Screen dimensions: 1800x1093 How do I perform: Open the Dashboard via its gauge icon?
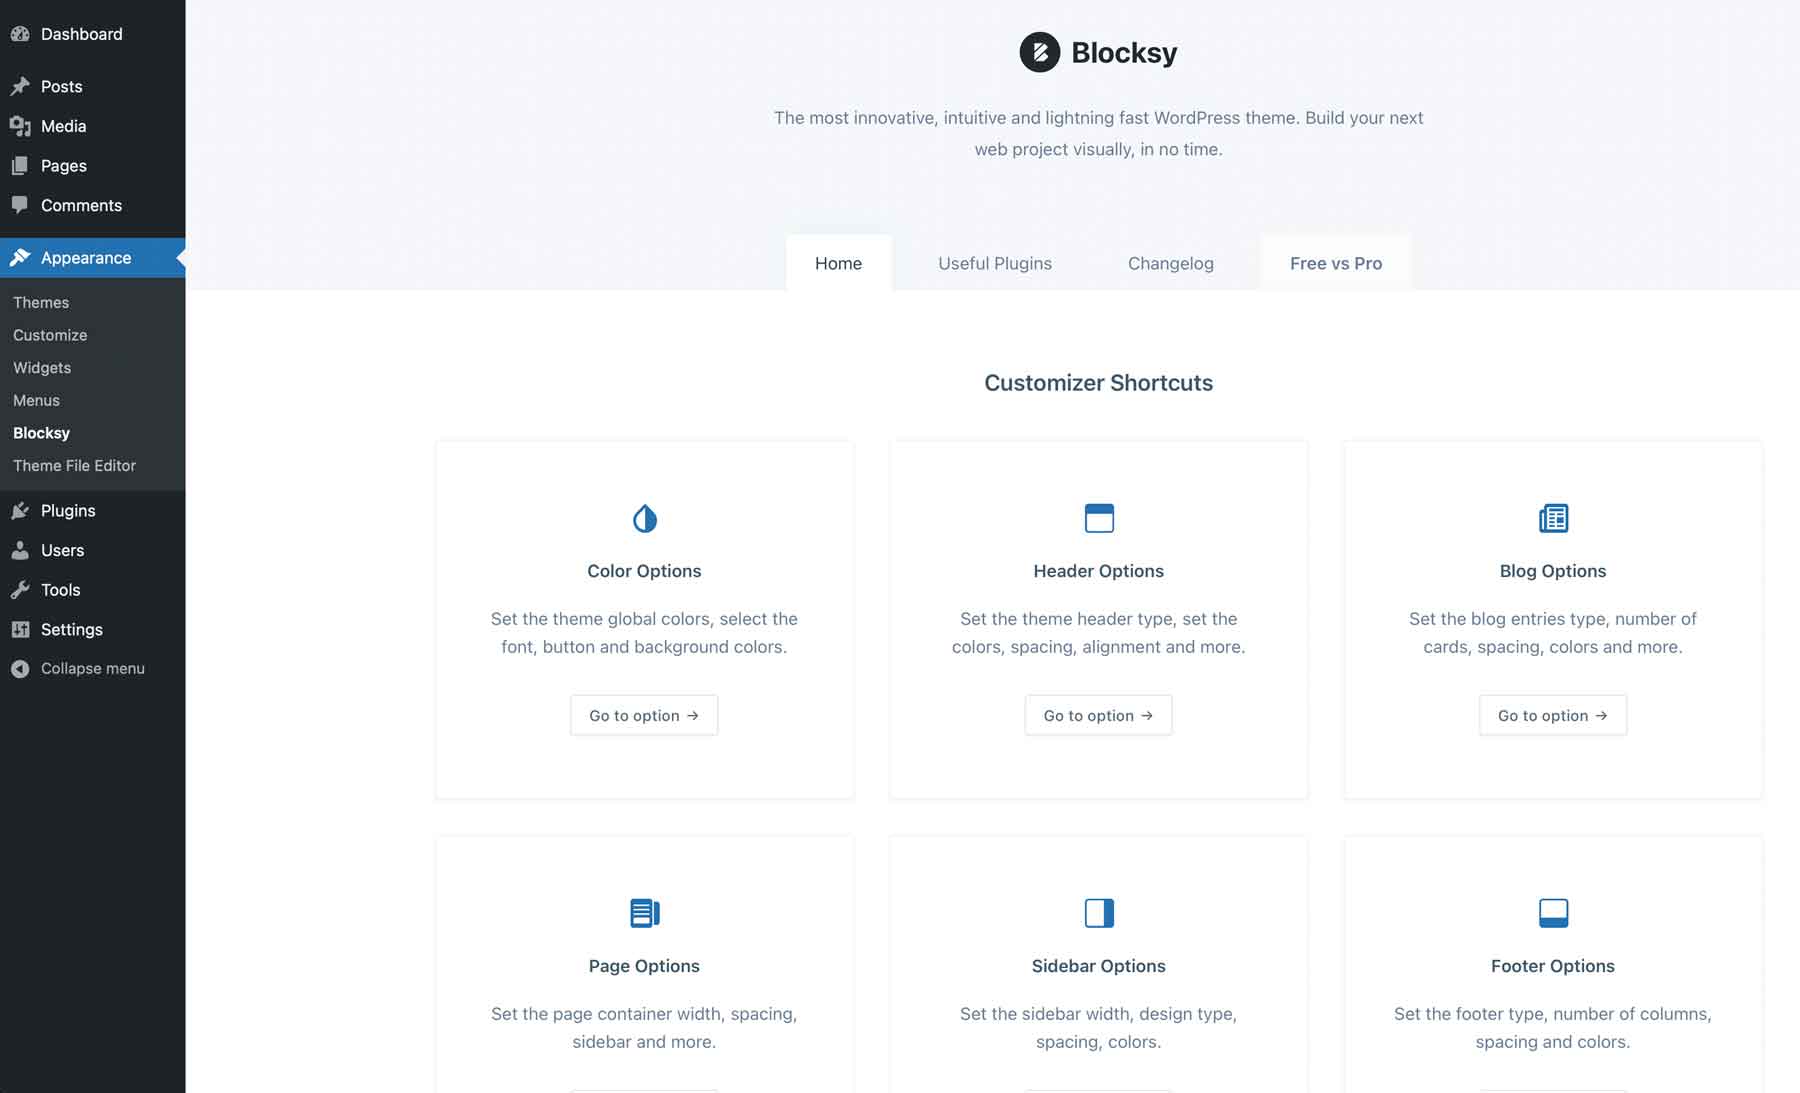tap(21, 33)
